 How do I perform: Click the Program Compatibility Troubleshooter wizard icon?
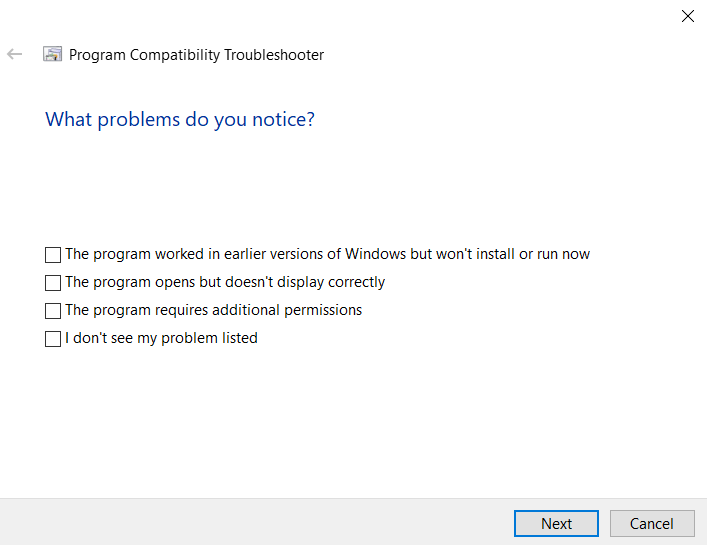tap(53, 55)
